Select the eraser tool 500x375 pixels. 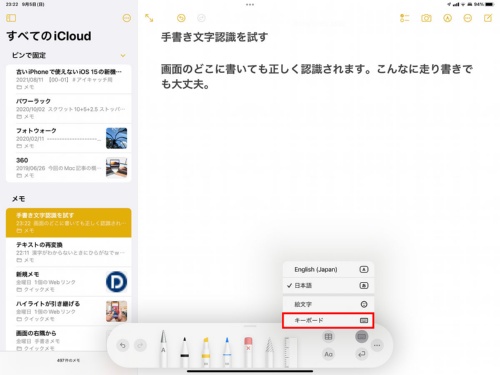(248, 352)
